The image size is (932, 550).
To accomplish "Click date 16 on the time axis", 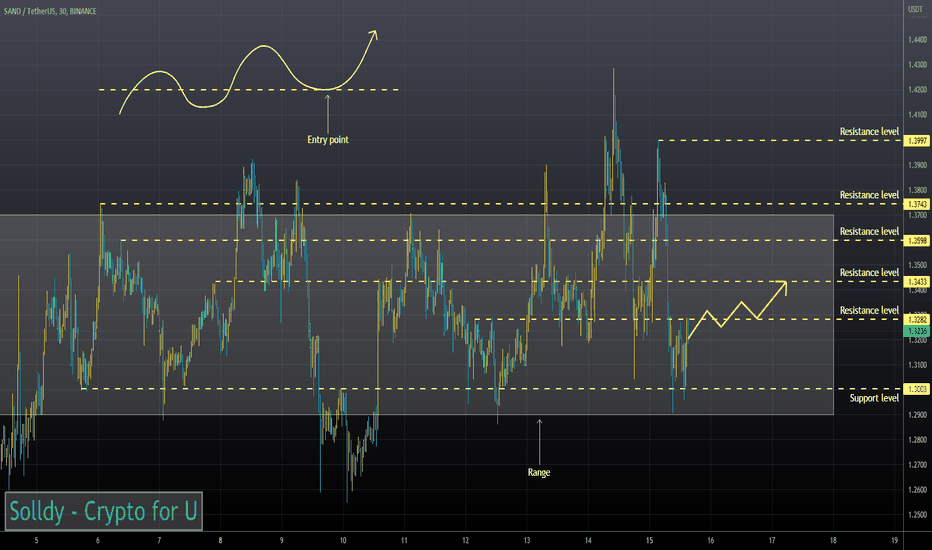I will [710, 540].
